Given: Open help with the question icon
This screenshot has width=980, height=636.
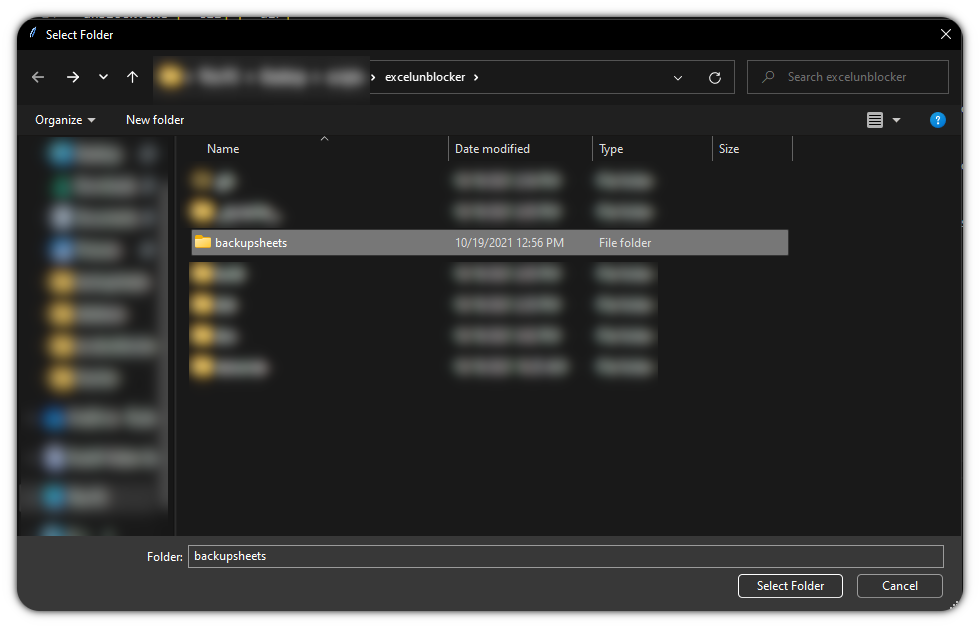Looking at the screenshot, I should [938, 120].
